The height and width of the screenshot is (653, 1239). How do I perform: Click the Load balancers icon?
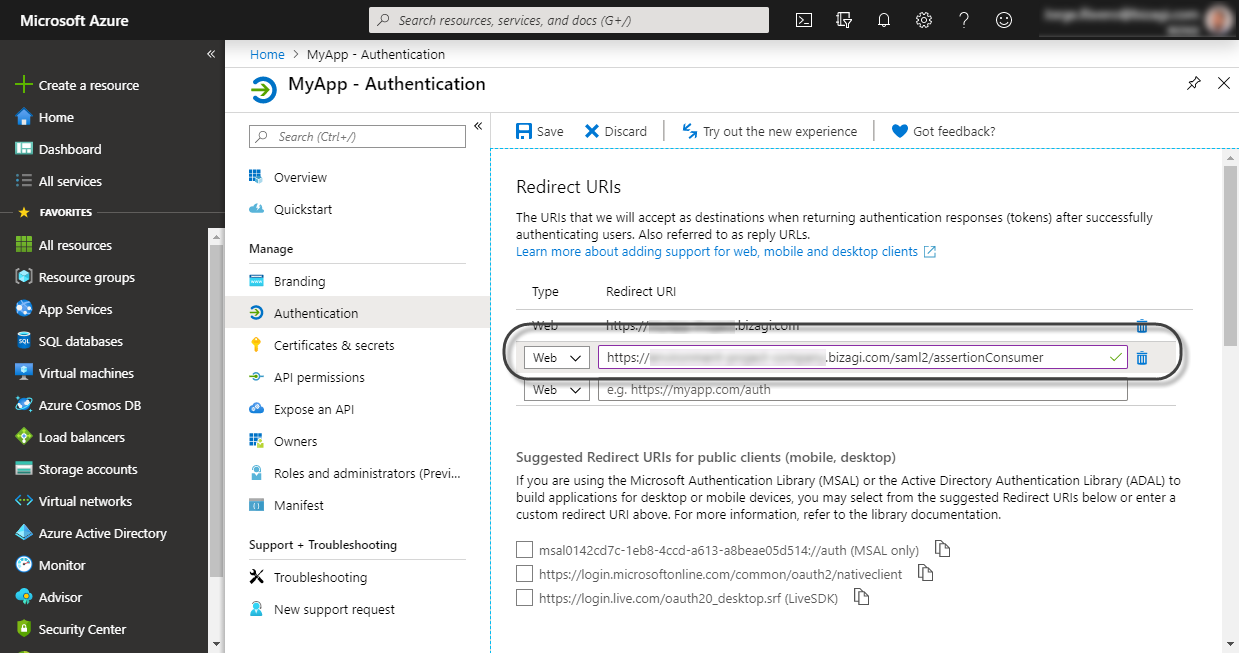point(24,437)
